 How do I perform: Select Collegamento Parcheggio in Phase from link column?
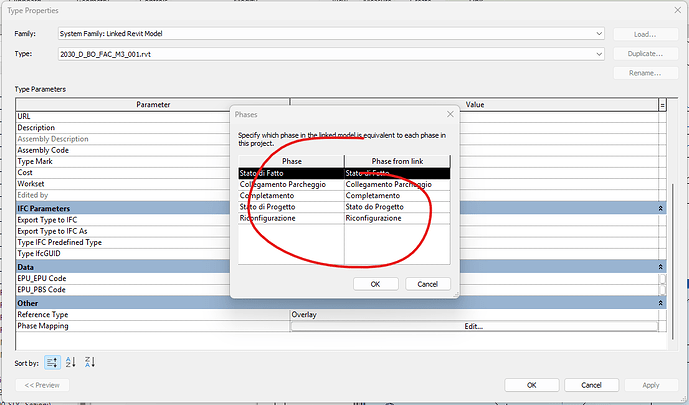[388, 184]
